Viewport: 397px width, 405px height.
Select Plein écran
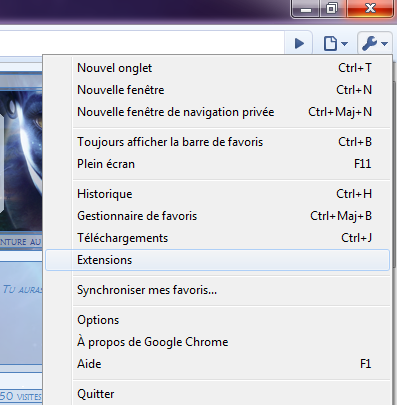point(217,164)
